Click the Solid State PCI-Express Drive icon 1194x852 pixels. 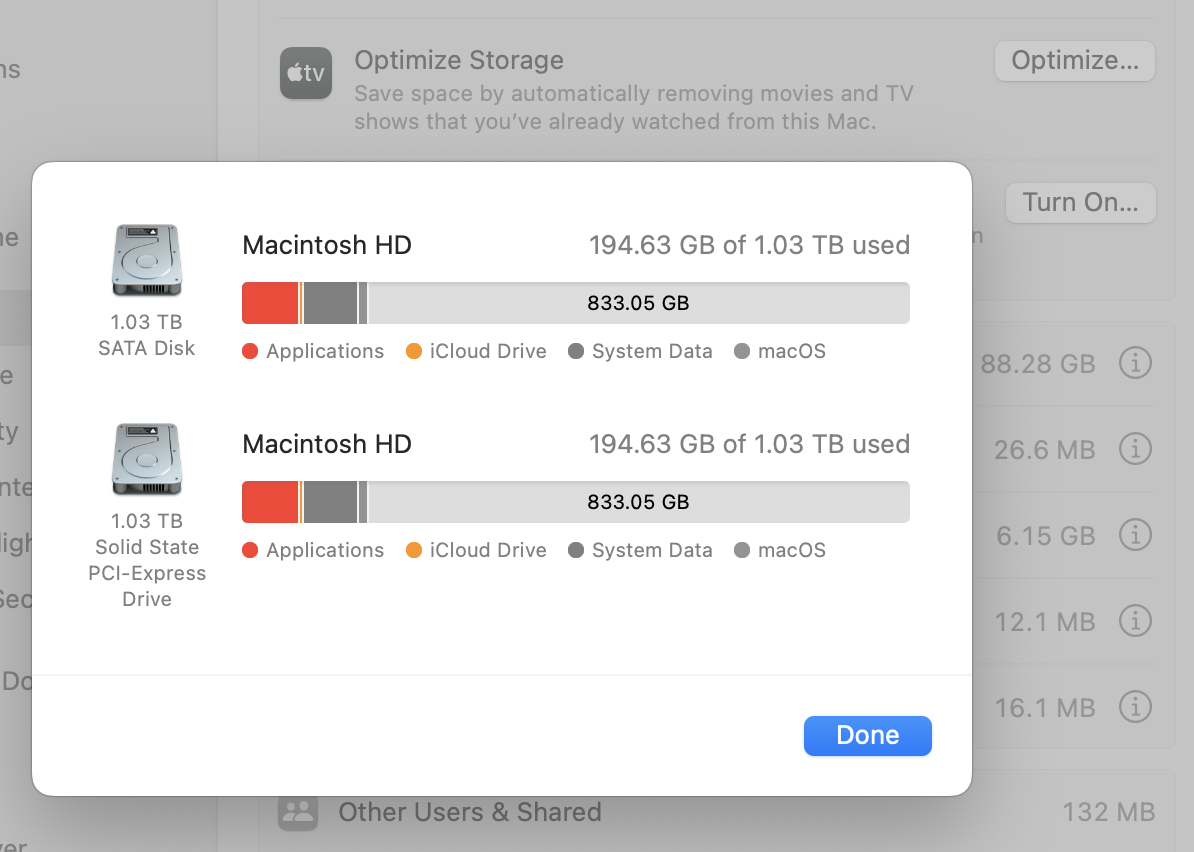tap(146, 459)
